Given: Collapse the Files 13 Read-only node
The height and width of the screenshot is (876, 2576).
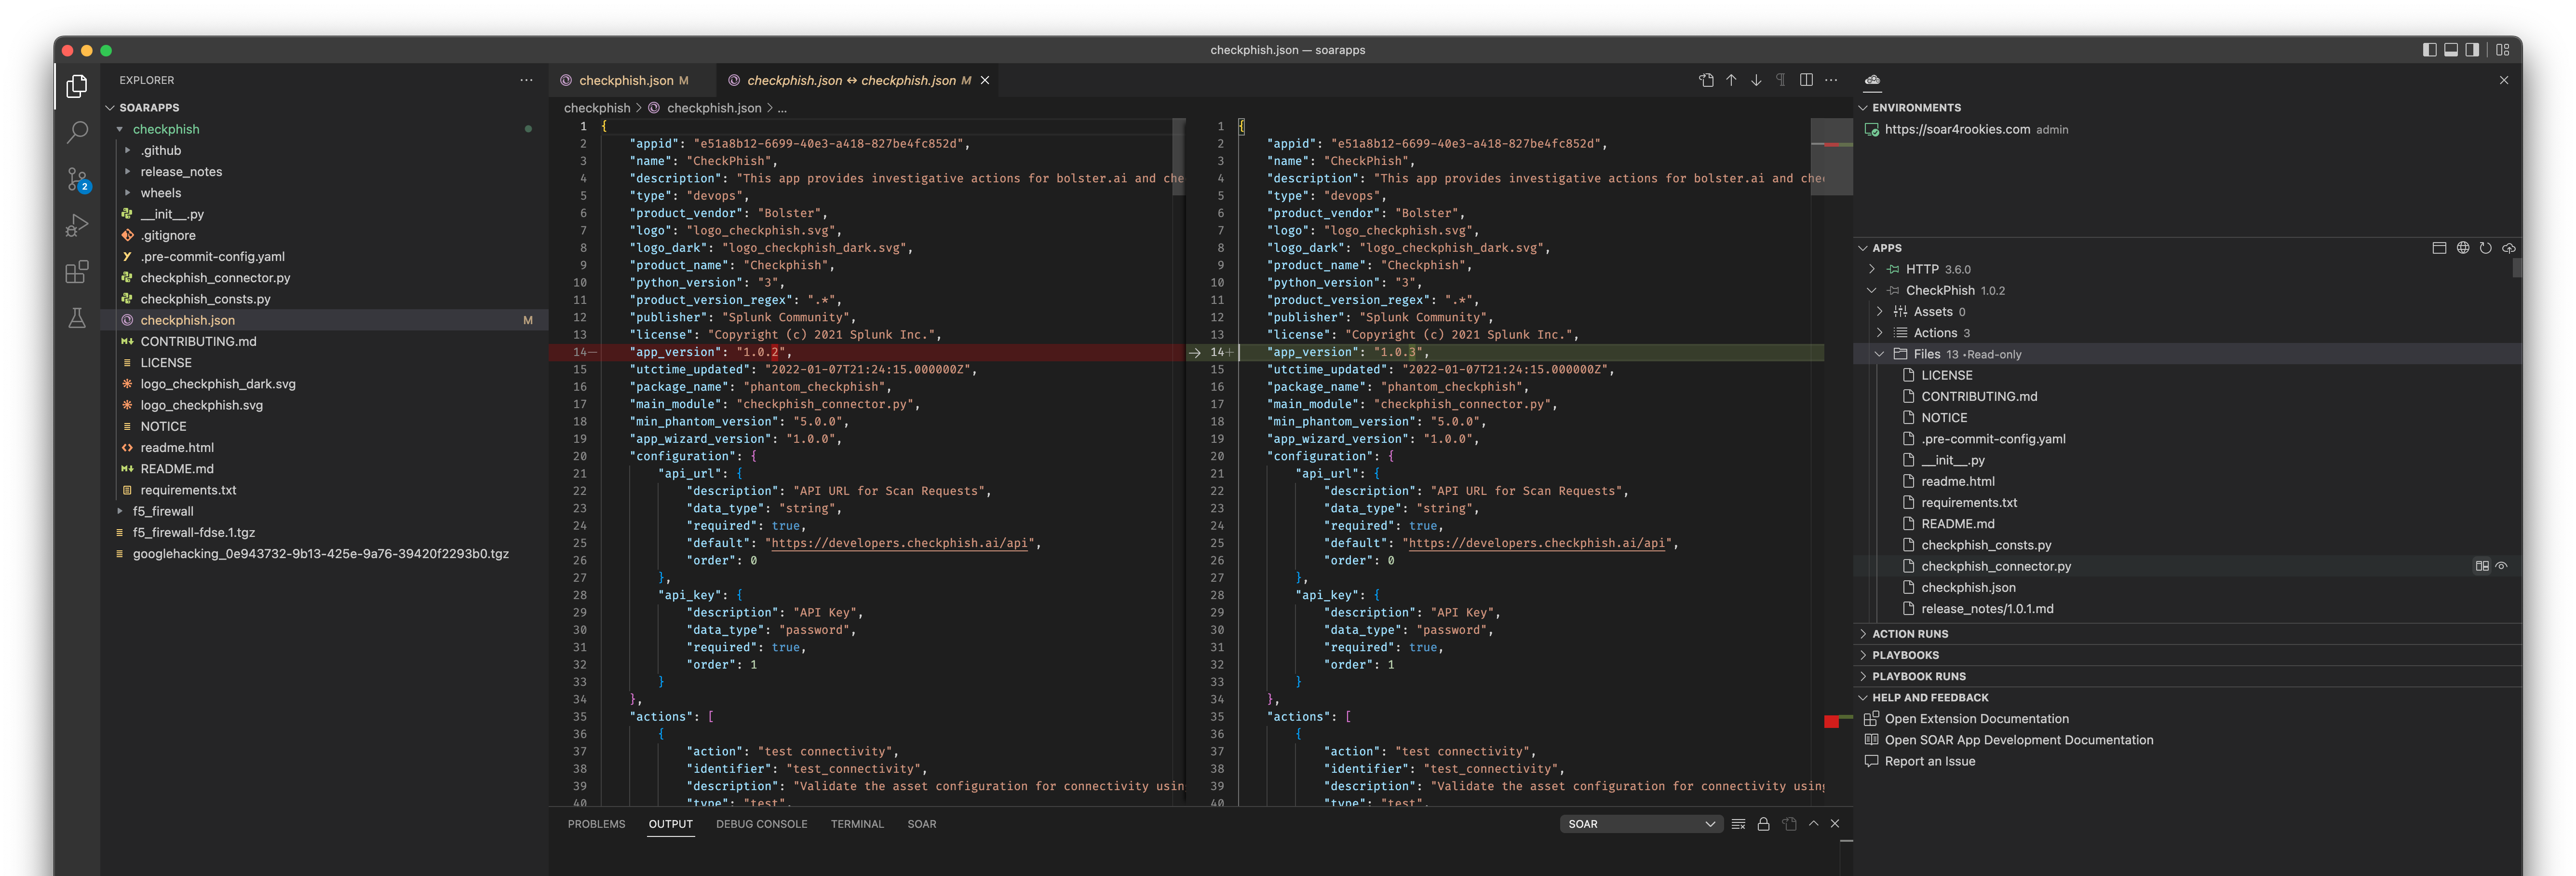Looking at the screenshot, I should tap(1880, 354).
